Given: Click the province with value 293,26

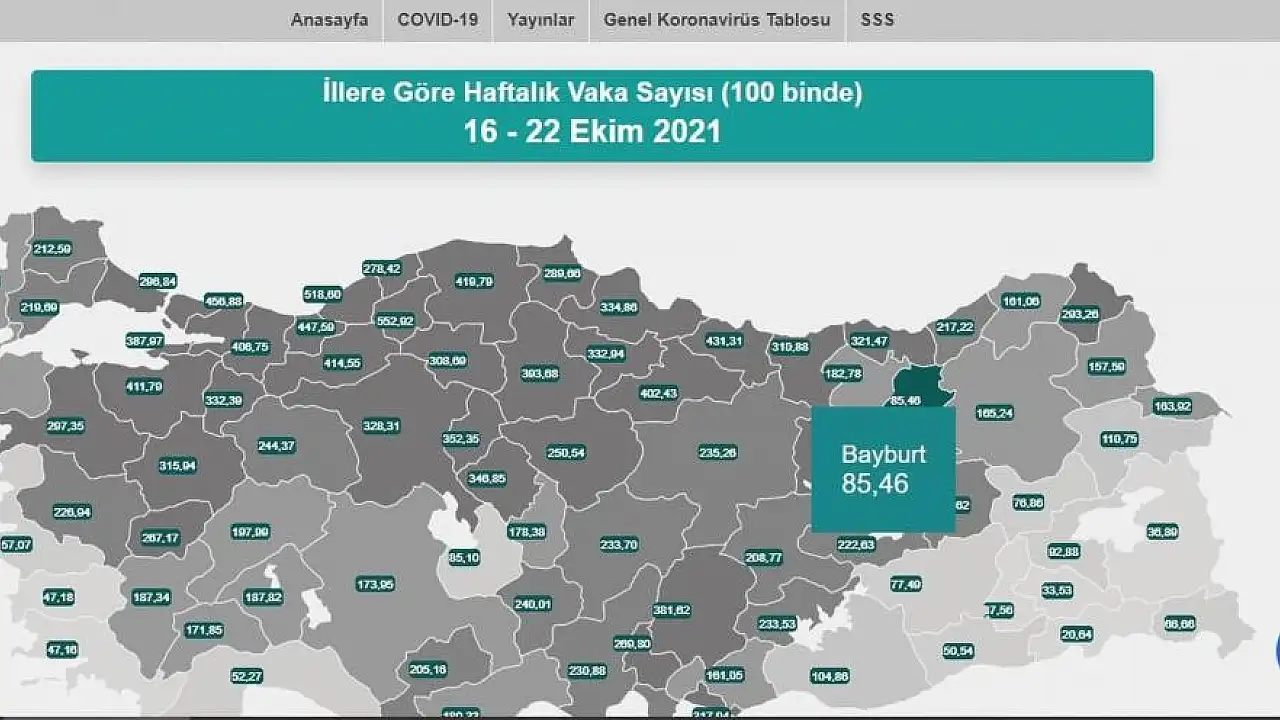Looking at the screenshot, I should coord(1080,313).
